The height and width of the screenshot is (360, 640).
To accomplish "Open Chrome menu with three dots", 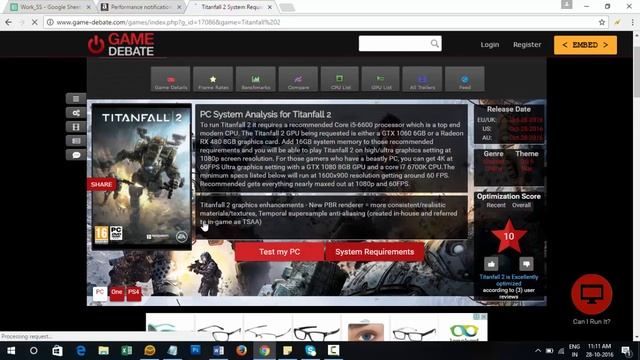I will [633, 22].
